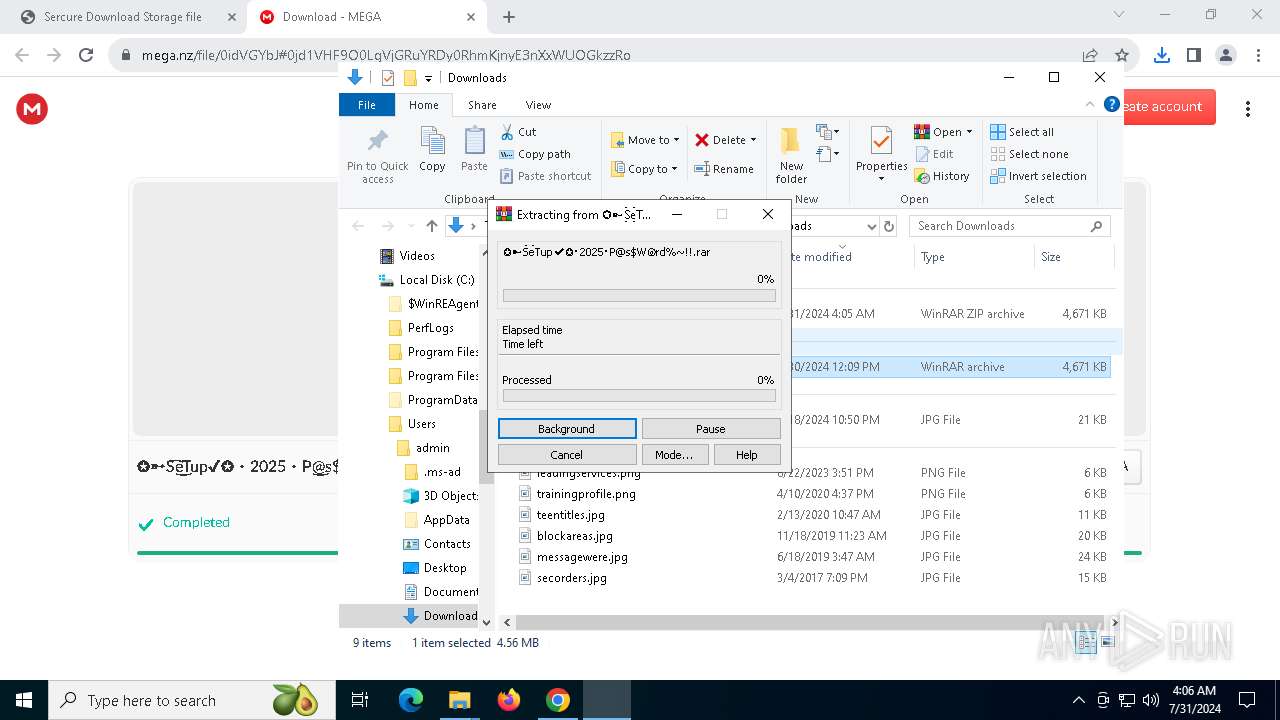Open File Explorer from the taskbar
This screenshot has height=720, width=1280.
click(x=459, y=700)
